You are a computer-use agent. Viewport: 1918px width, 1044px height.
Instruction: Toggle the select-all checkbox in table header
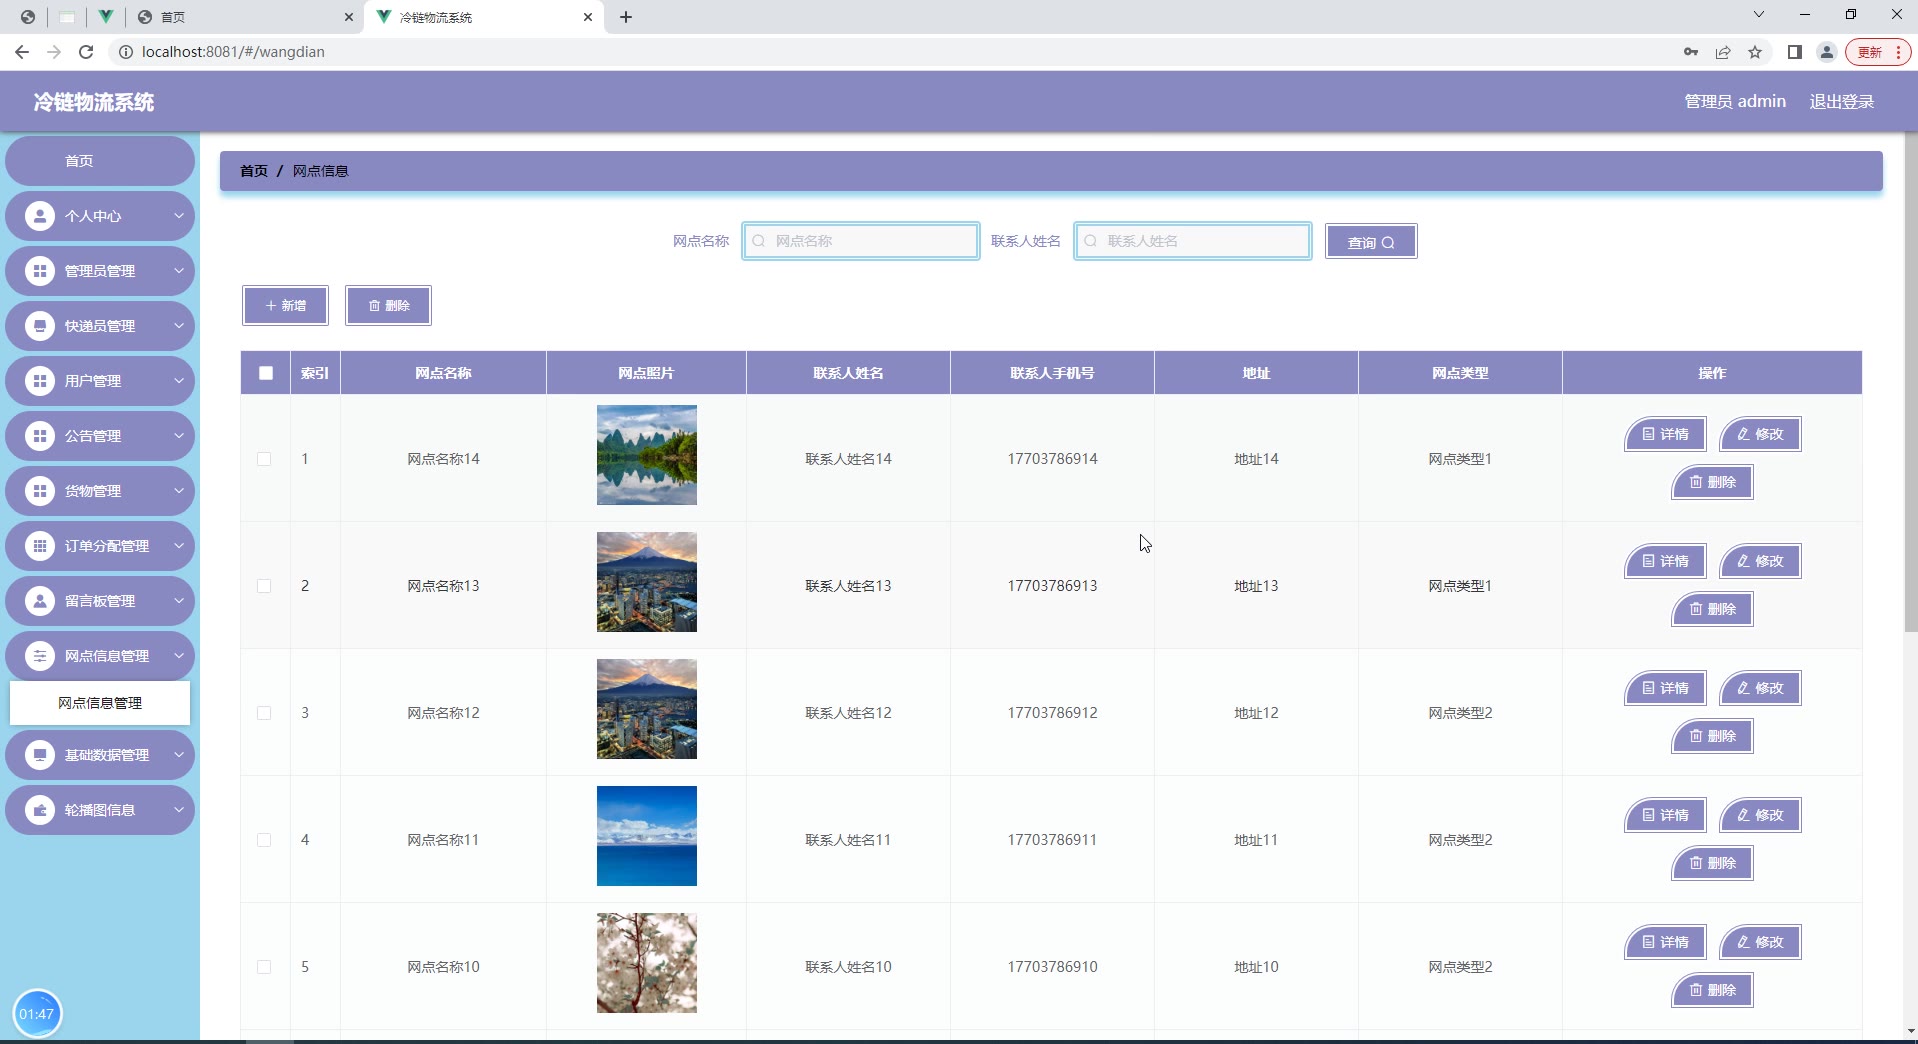266,373
